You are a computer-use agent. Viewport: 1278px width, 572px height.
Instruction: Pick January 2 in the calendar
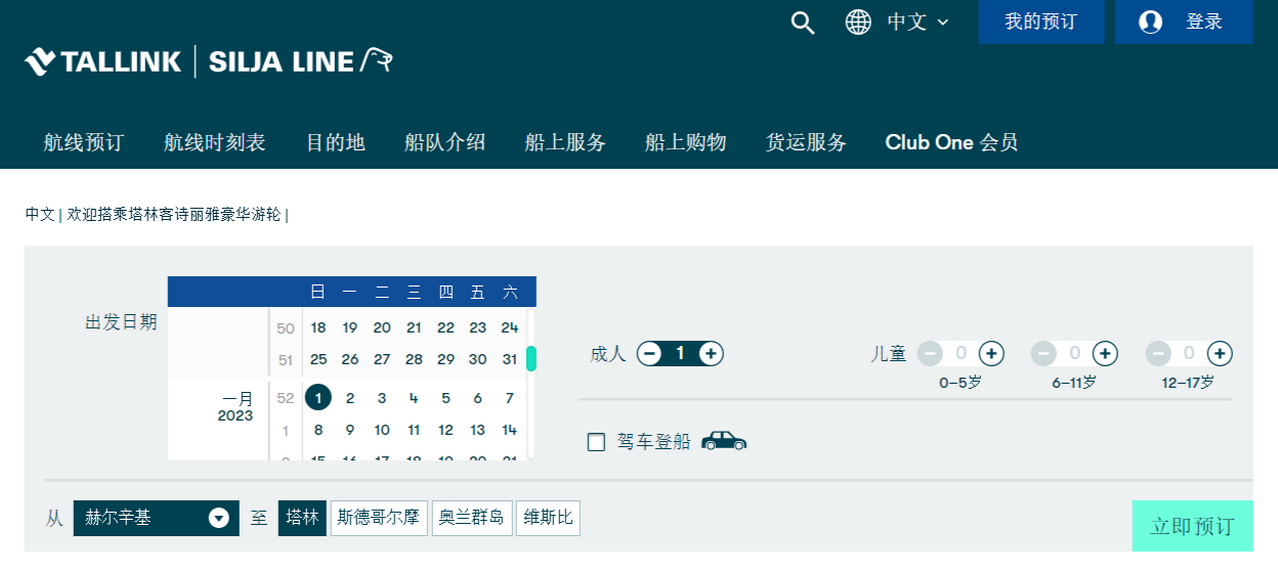click(x=350, y=398)
